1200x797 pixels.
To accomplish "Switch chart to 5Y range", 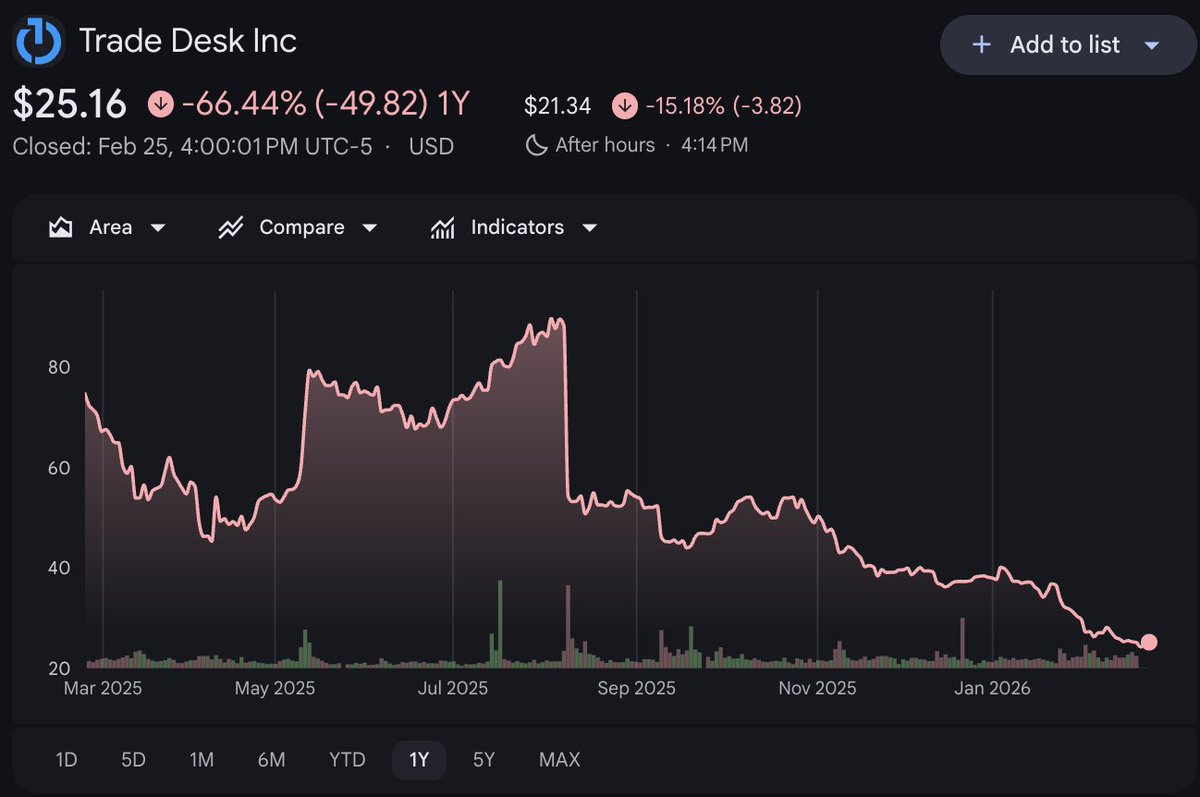I will 484,760.
